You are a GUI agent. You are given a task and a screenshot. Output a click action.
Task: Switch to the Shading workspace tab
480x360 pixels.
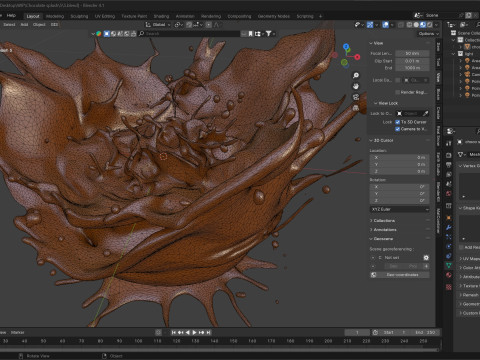pos(161,16)
